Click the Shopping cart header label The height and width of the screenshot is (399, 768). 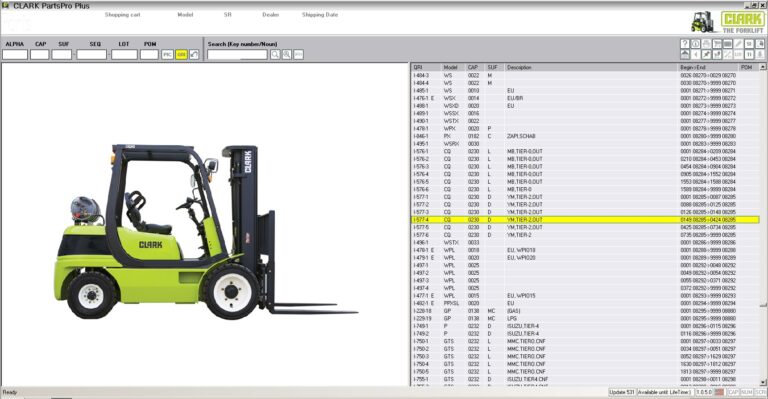122,15
